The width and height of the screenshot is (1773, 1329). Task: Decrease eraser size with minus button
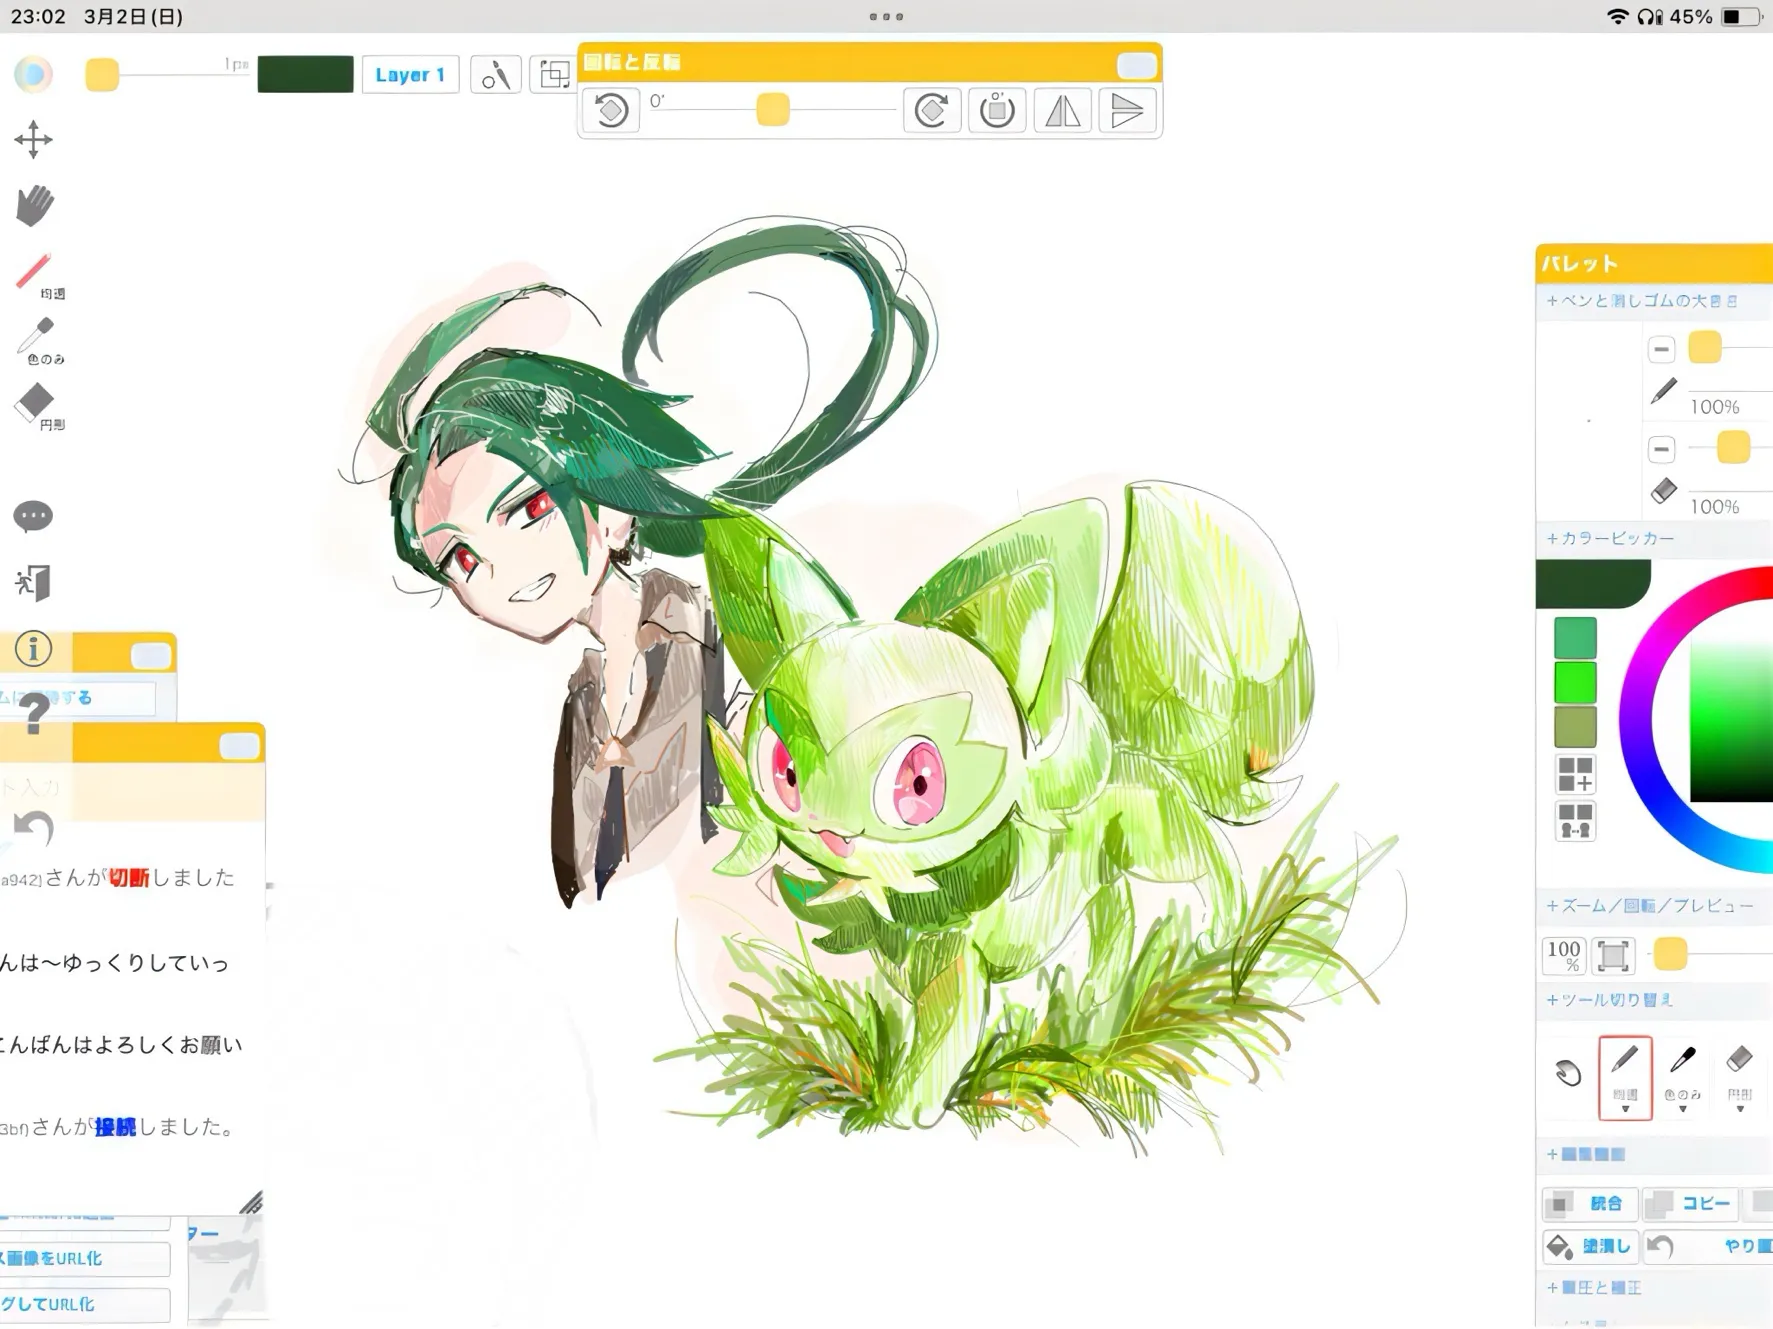coord(1661,449)
